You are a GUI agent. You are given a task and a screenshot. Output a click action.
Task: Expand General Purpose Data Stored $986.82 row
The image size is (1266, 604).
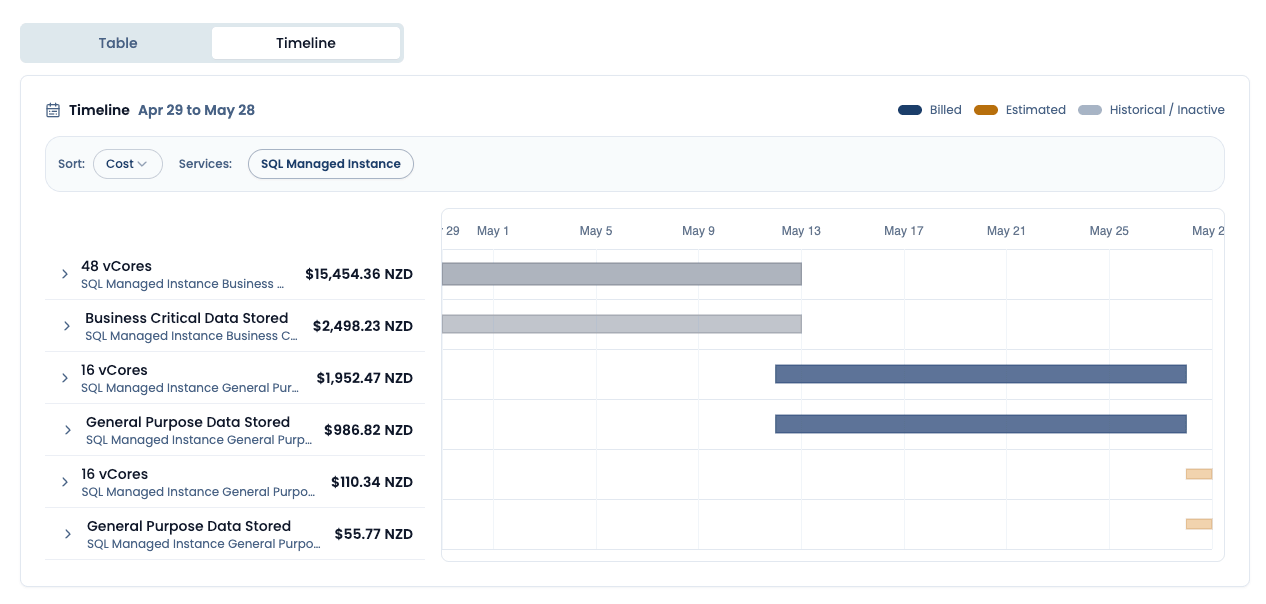pos(68,430)
